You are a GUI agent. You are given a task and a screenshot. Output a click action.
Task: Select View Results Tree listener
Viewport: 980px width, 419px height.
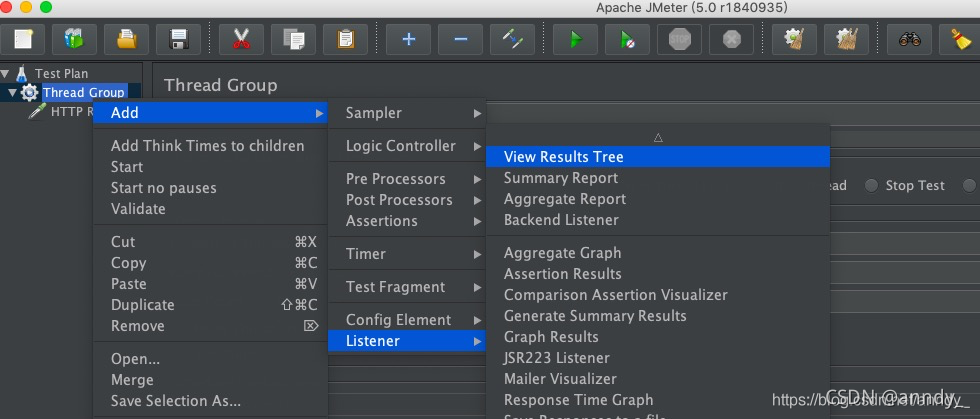(x=658, y=157)
